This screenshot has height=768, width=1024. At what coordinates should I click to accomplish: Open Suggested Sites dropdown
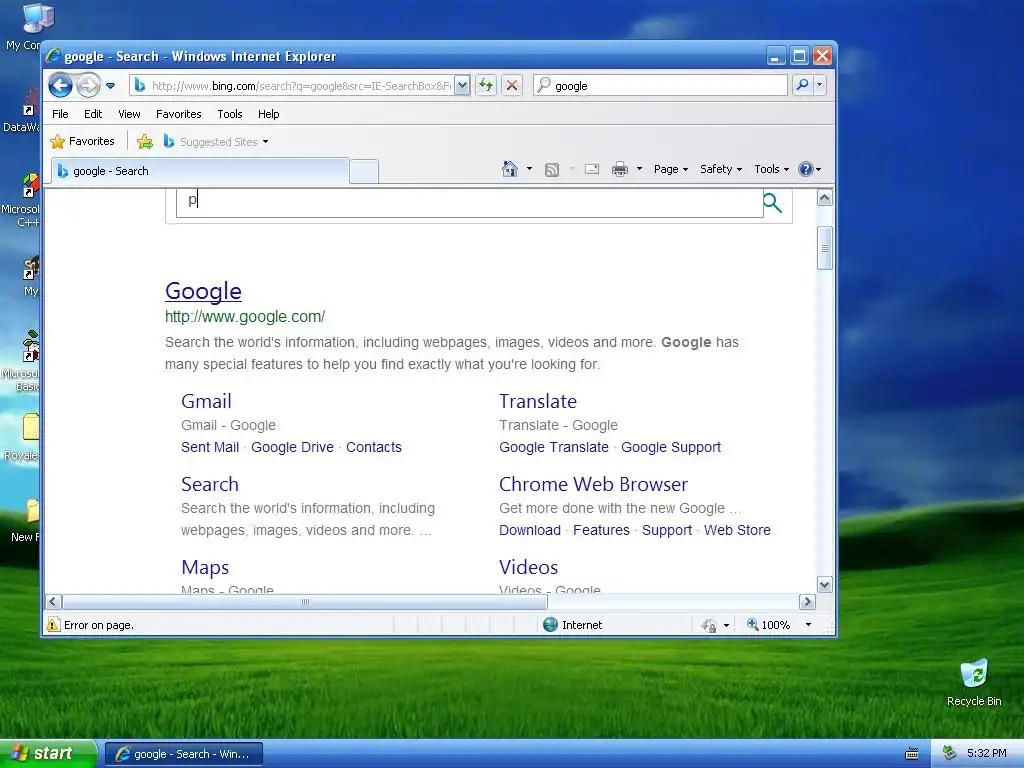pyautogui.click(x=216, y=142)
